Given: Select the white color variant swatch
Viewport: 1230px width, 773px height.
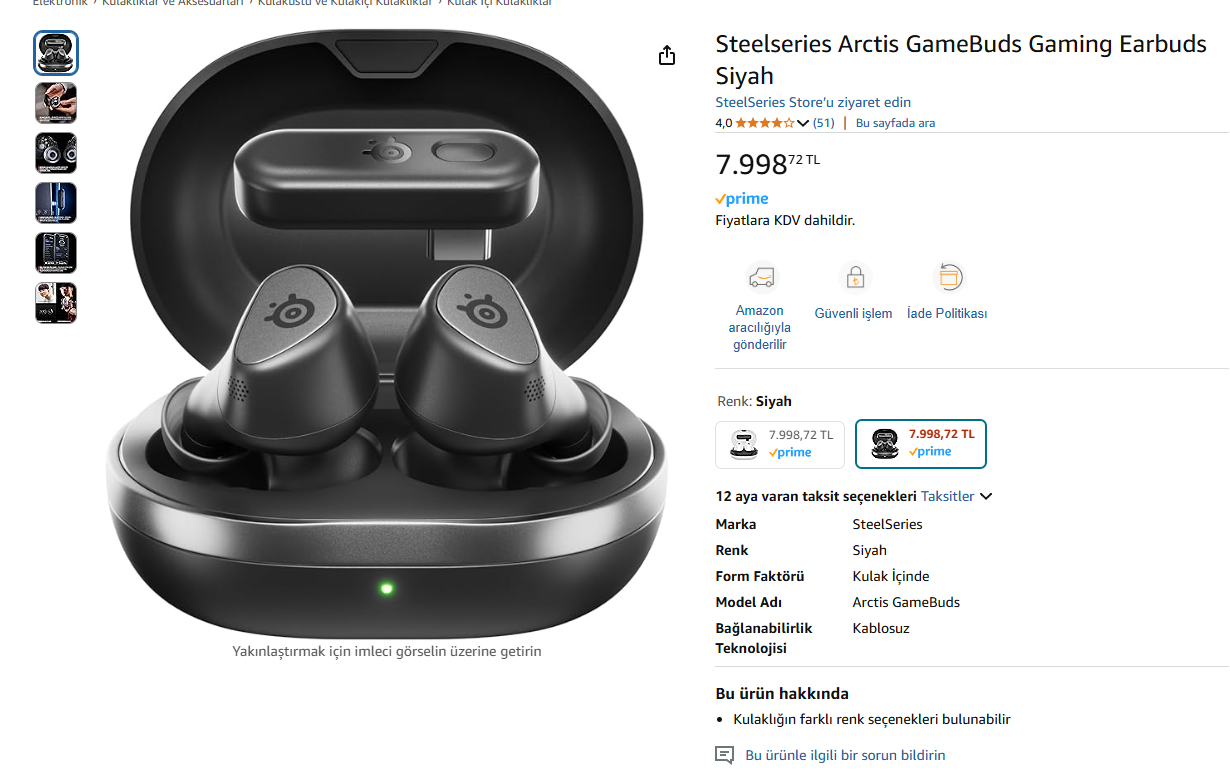Looking at the screenshot, I should pos(780,445).
